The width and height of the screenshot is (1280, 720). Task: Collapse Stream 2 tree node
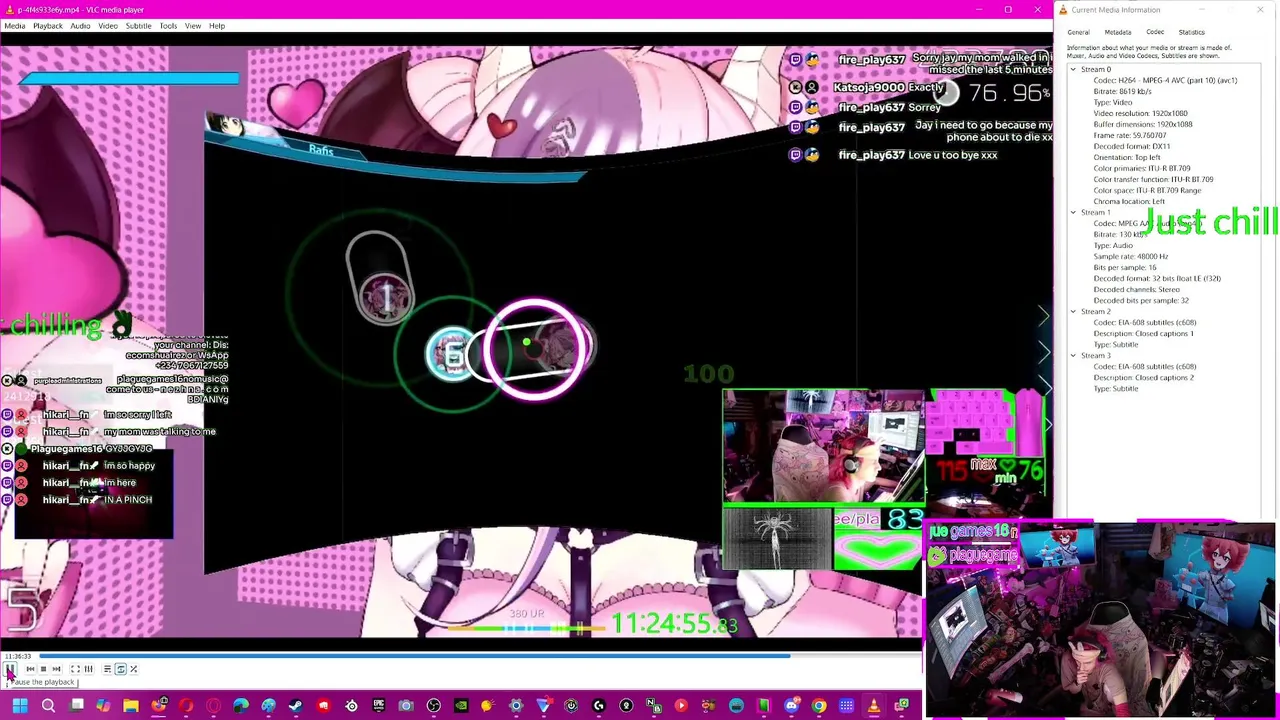[1073, 311]
